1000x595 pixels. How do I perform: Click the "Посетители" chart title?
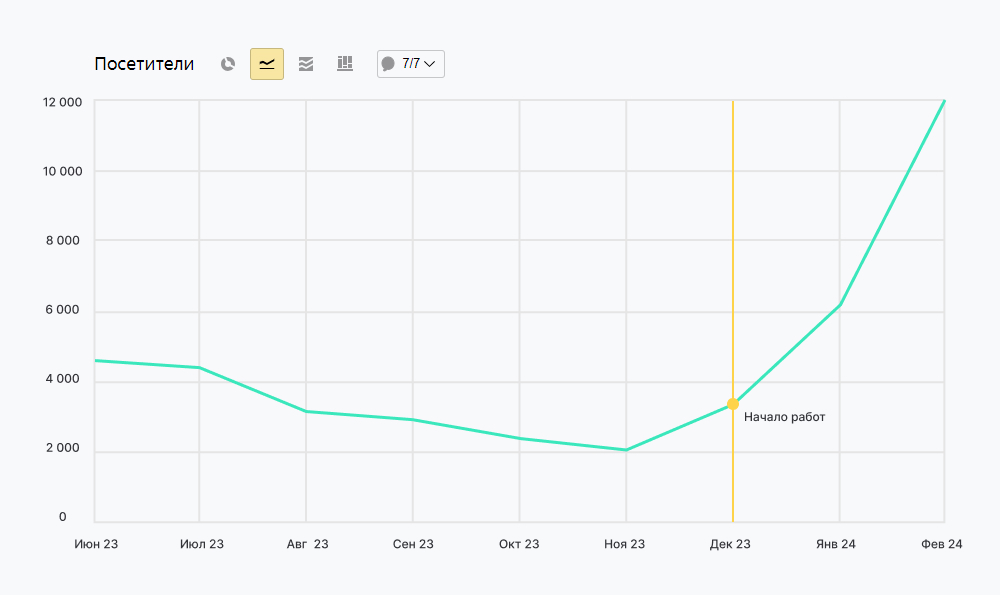144,64
